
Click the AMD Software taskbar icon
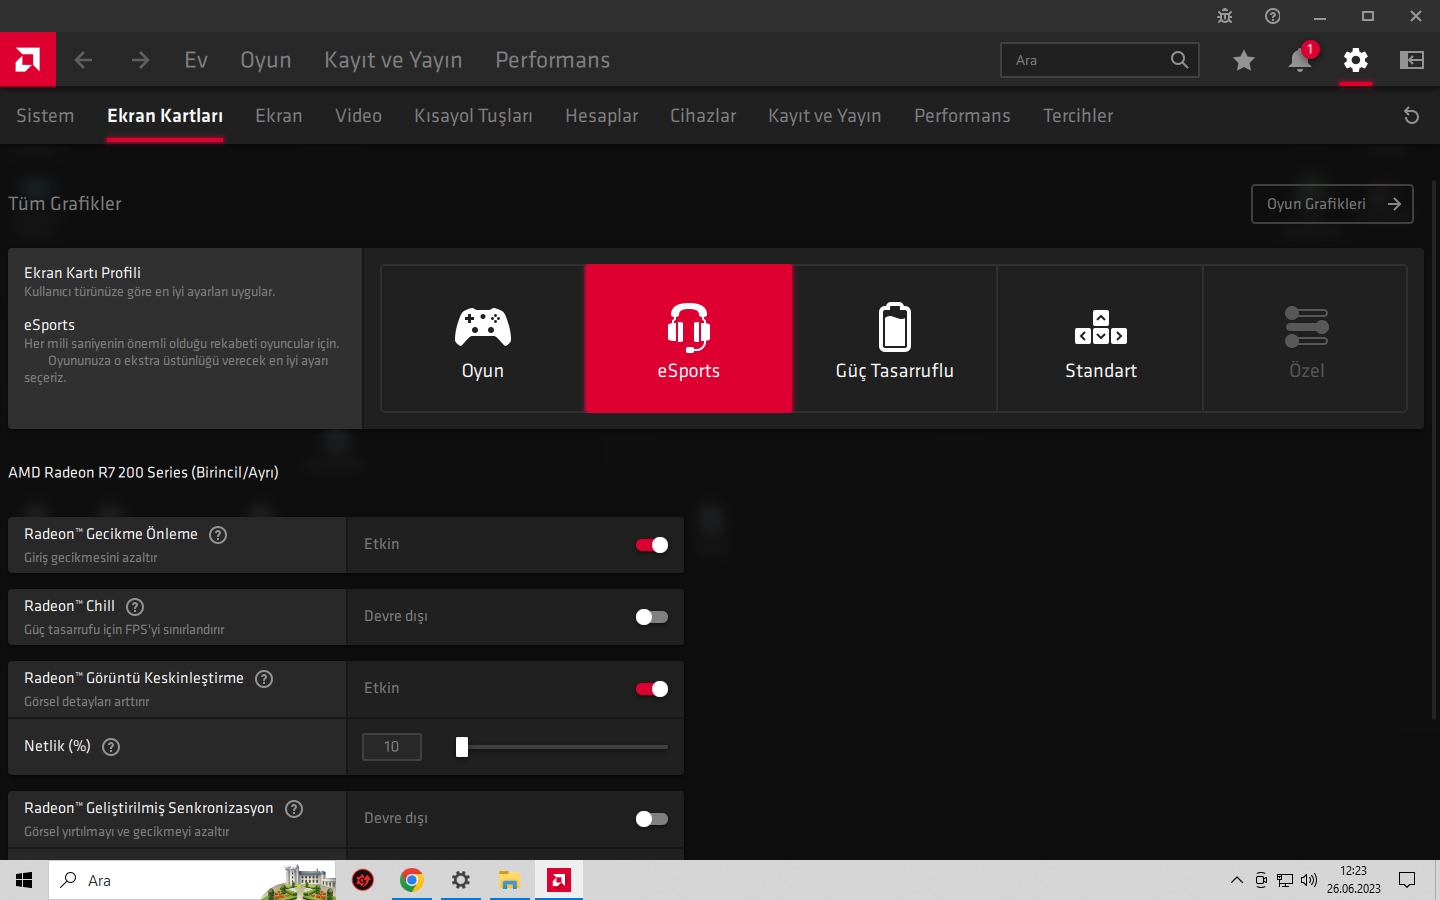click(x=559, y=880)
